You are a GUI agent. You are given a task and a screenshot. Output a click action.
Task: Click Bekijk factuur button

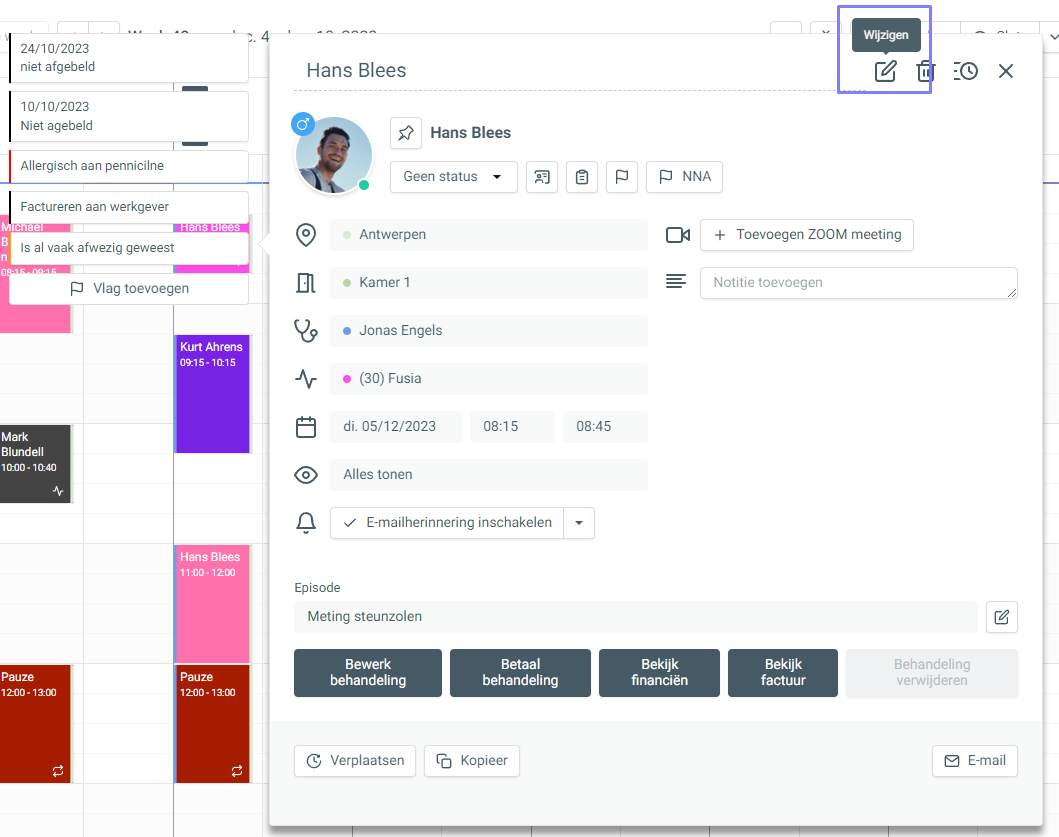(783, 673)
